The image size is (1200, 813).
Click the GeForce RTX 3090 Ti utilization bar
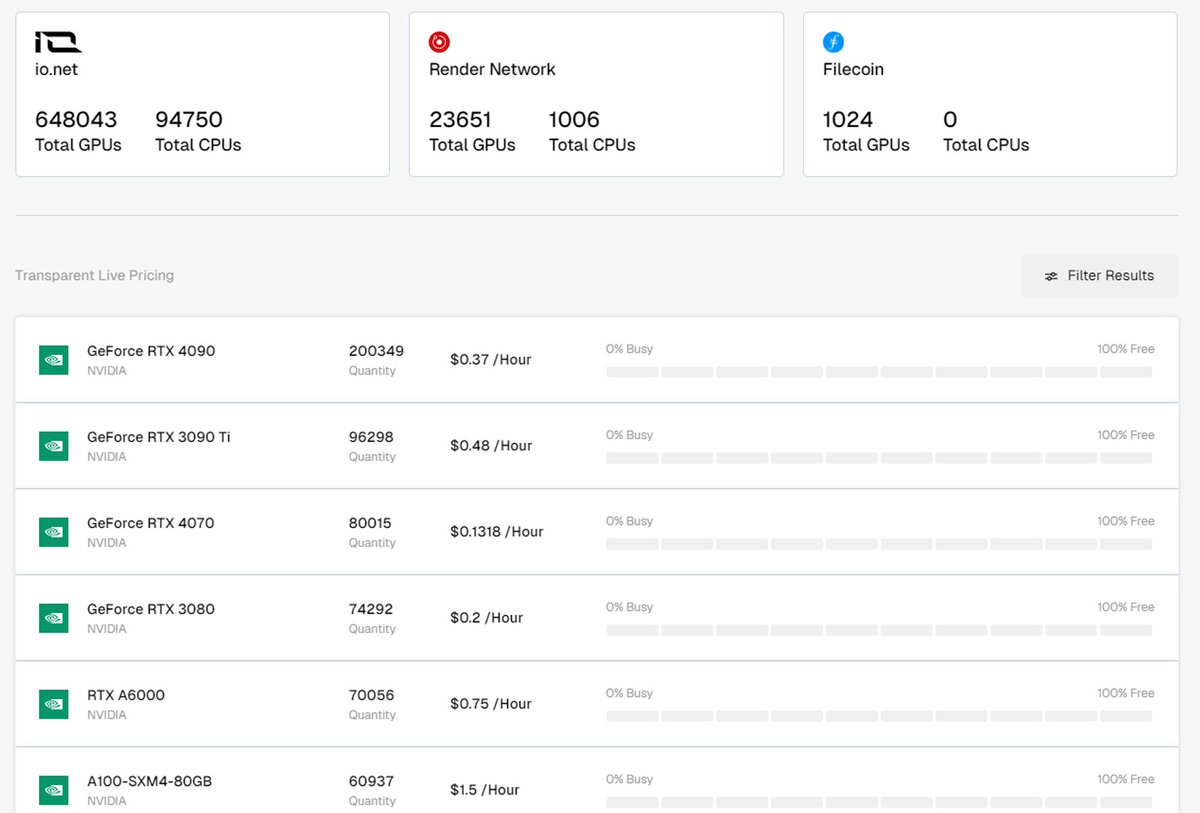click(880, 458)
